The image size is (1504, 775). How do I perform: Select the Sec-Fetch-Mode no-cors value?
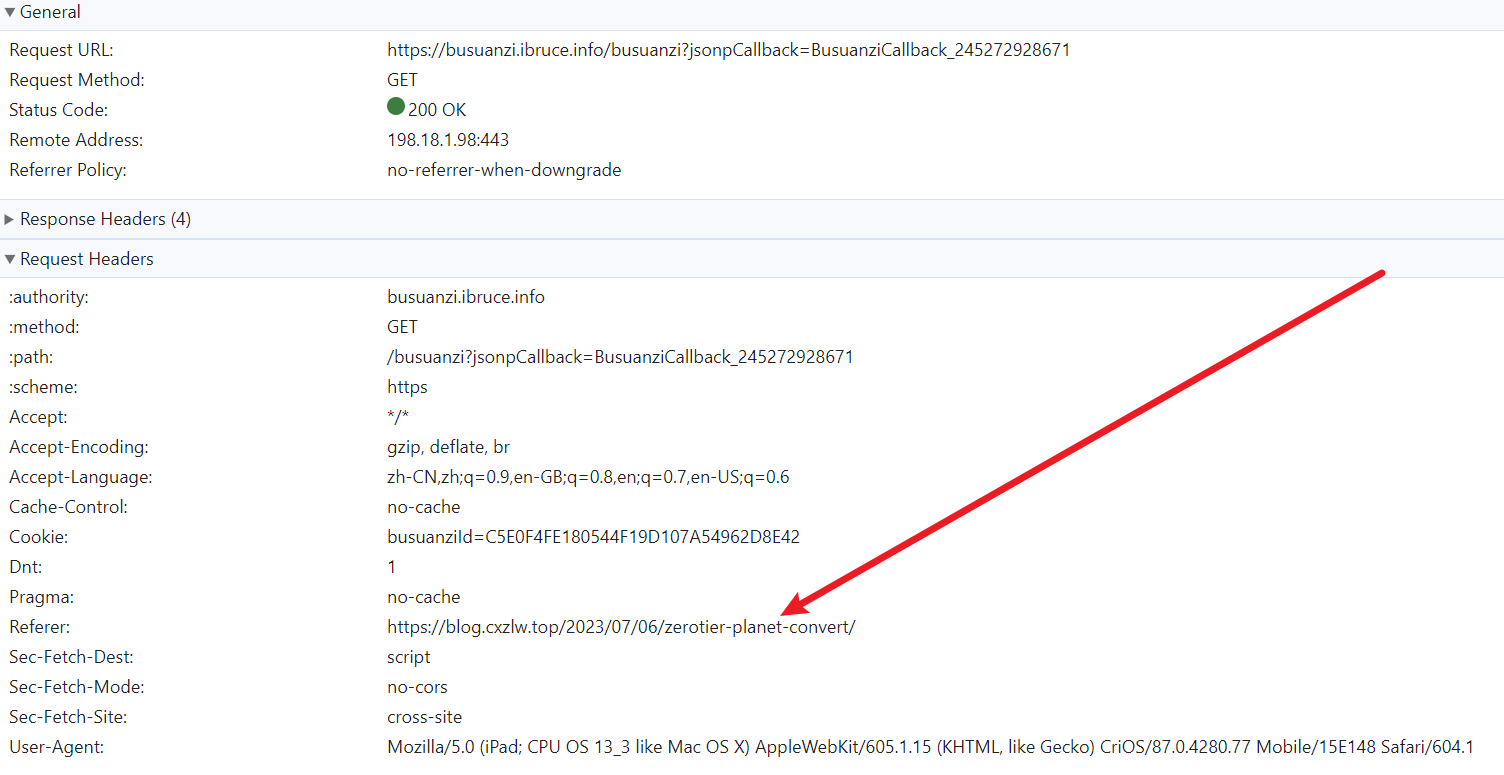coord(417,687)
